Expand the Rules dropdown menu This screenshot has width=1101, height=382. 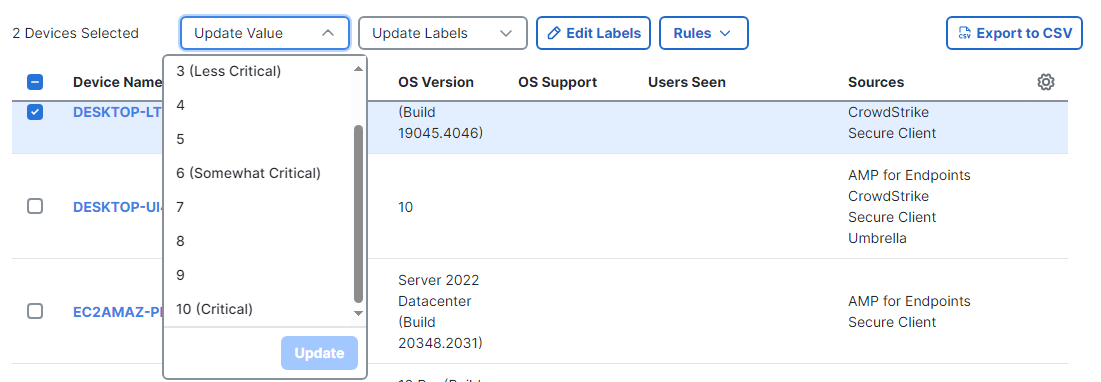point(704,33)
